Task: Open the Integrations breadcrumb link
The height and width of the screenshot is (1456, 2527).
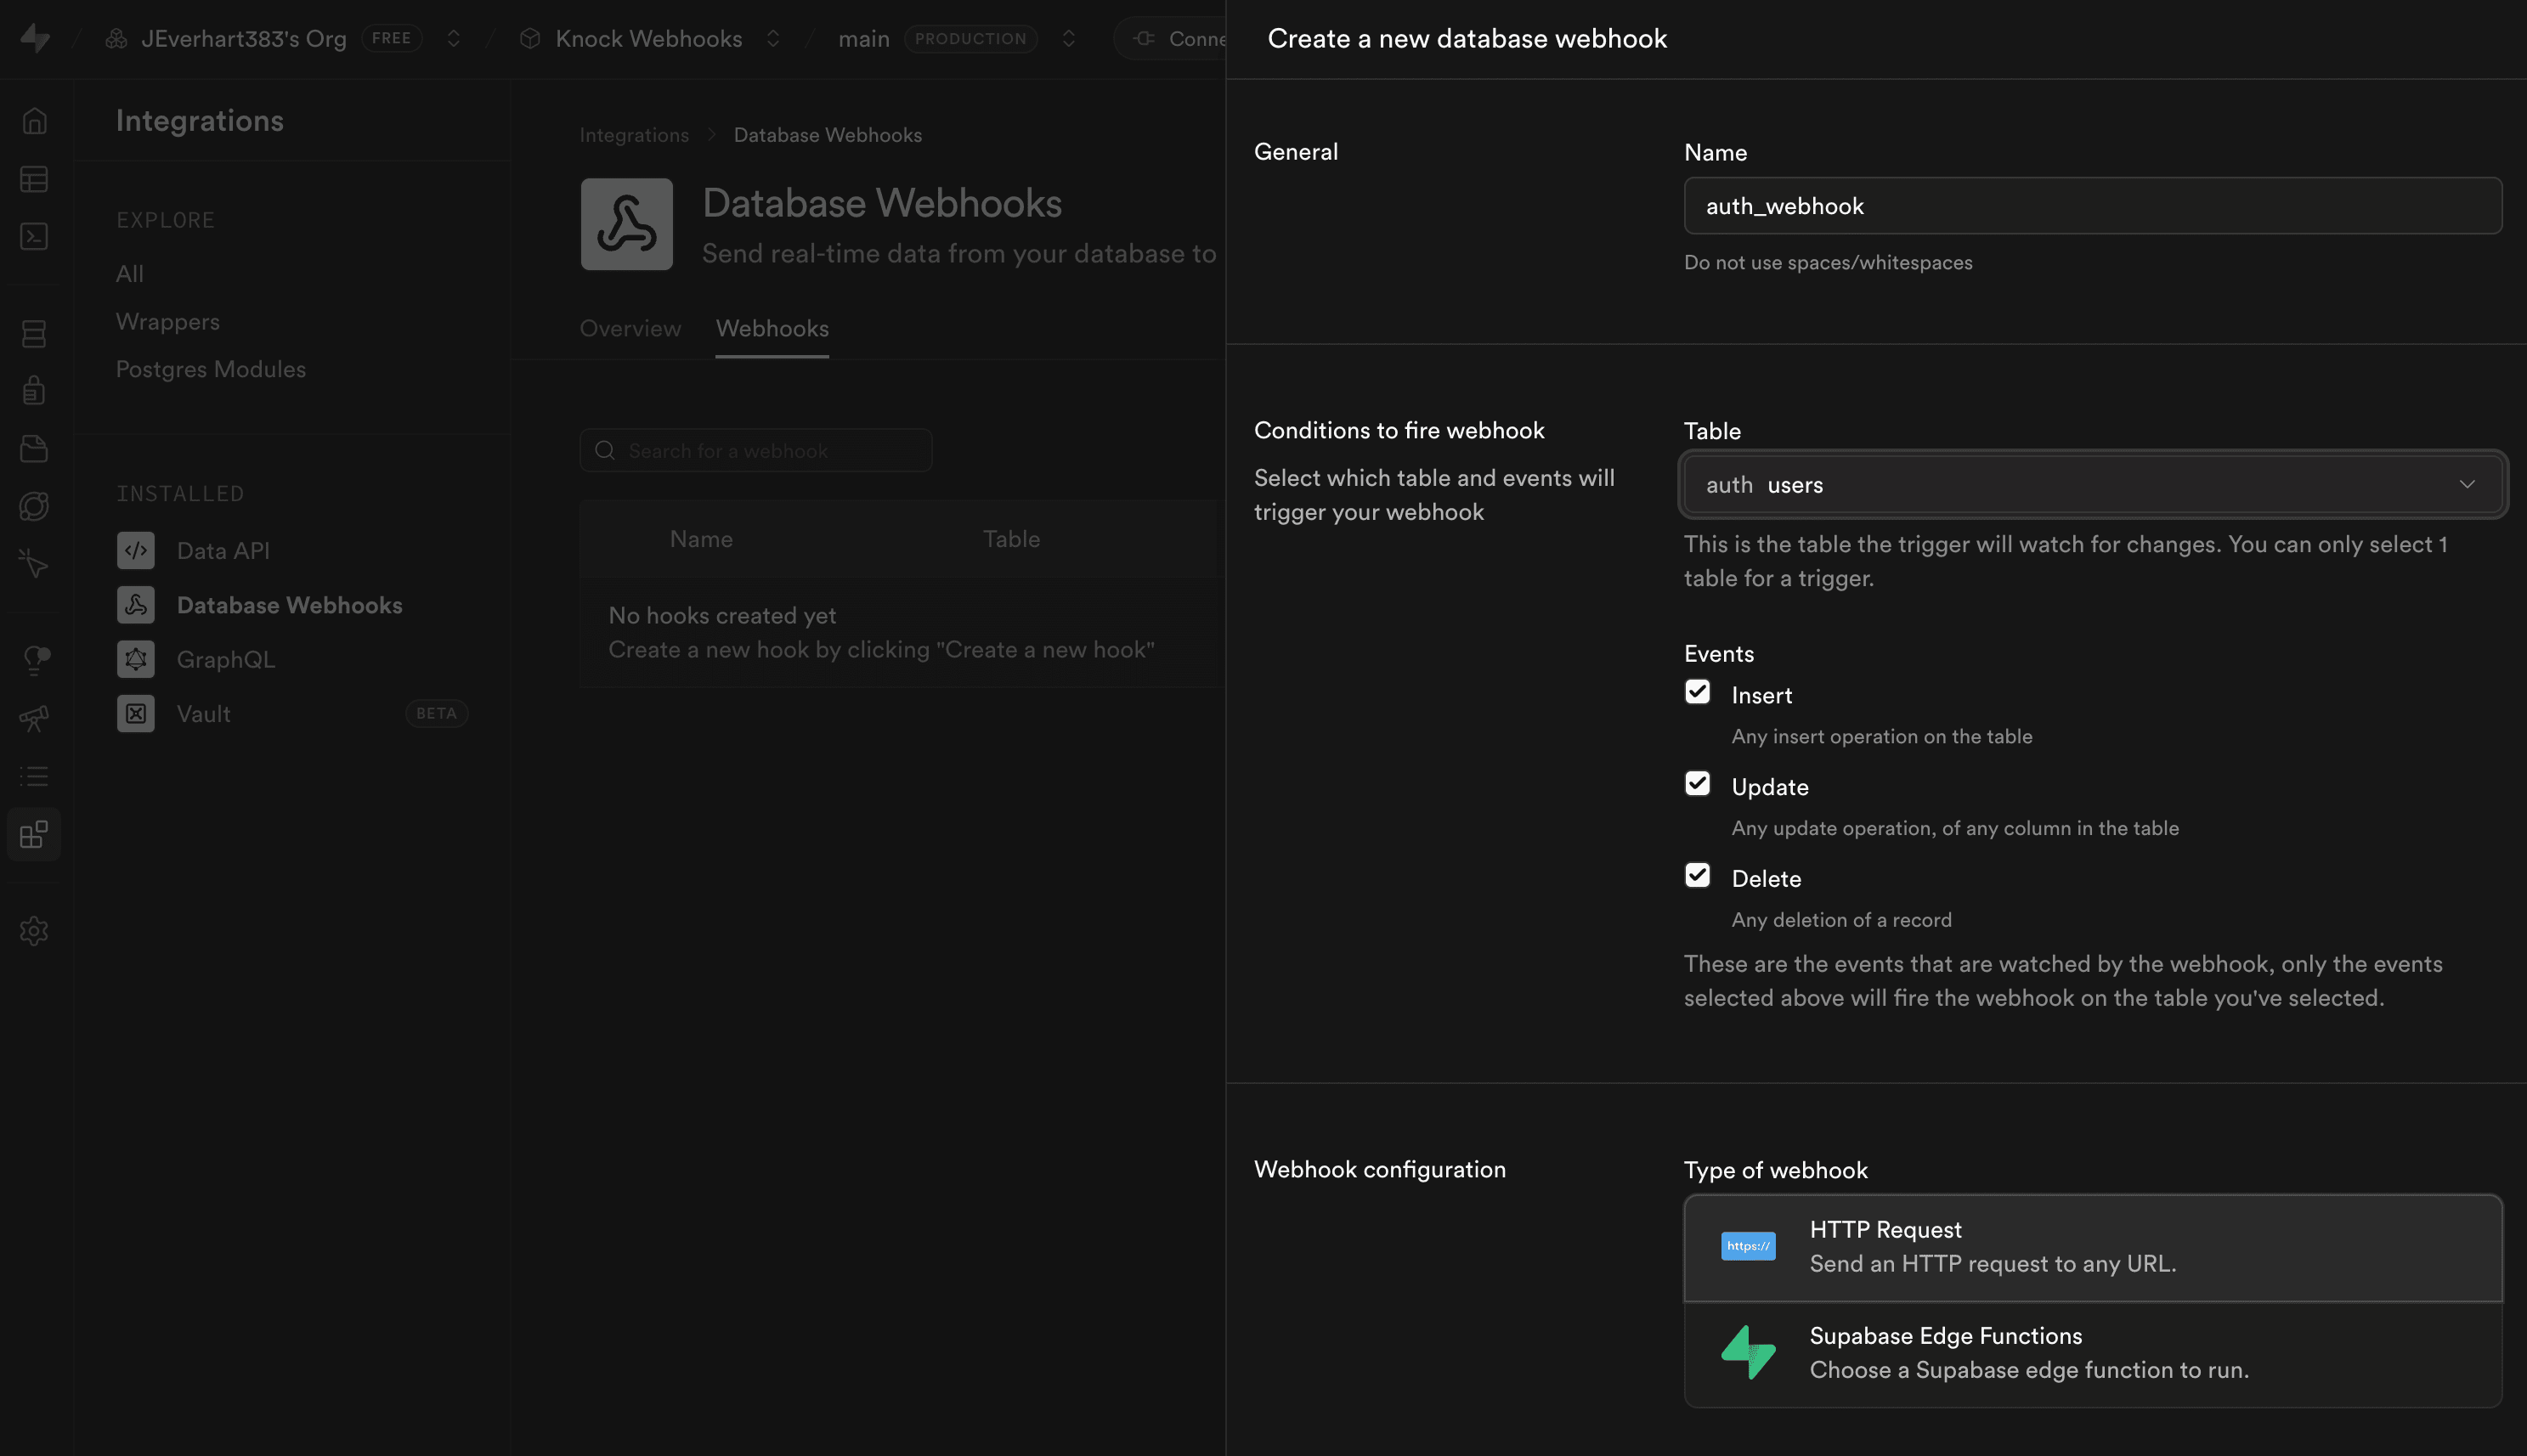Action: [634, 134]
